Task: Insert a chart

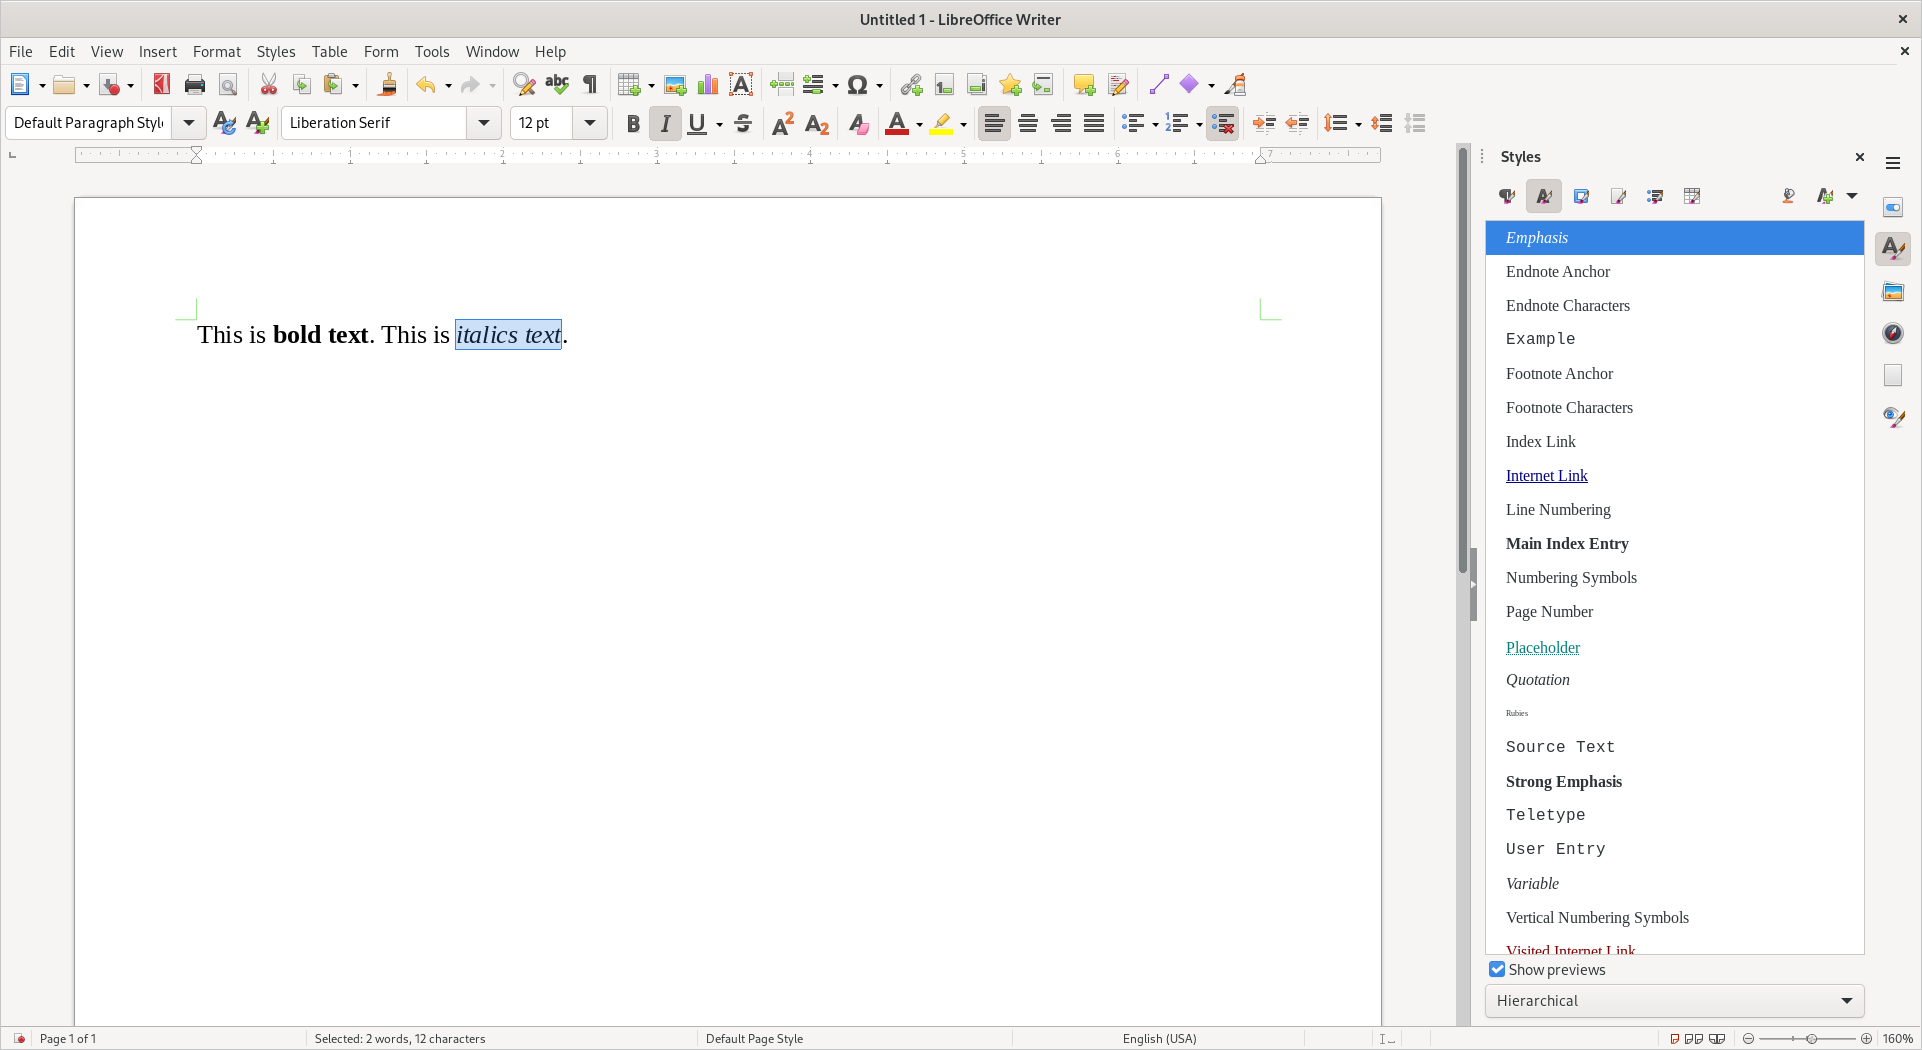Action: (x=708, y=84)
